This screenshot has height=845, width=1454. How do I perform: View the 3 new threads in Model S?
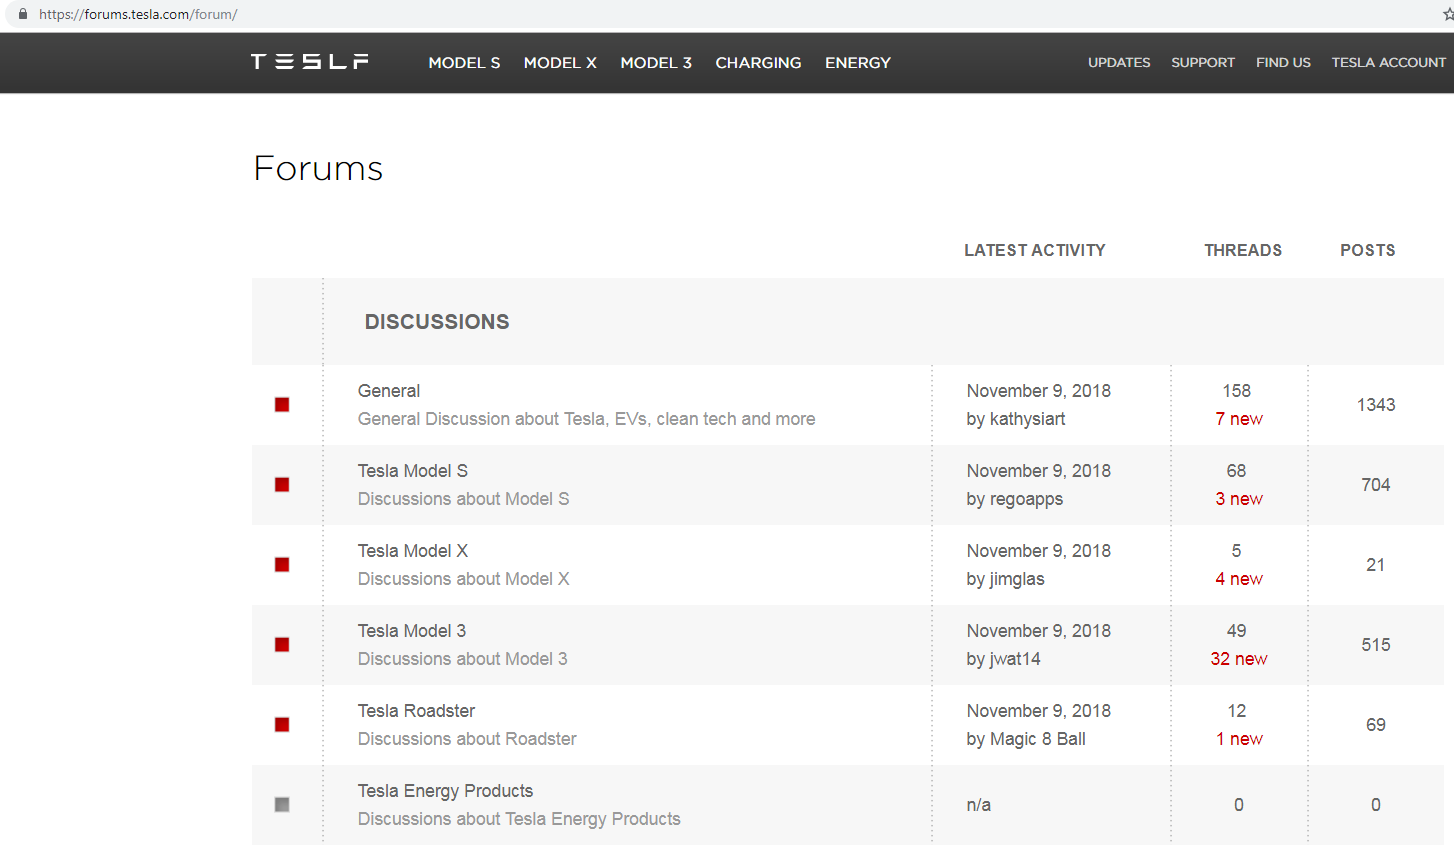[1239, 499]
